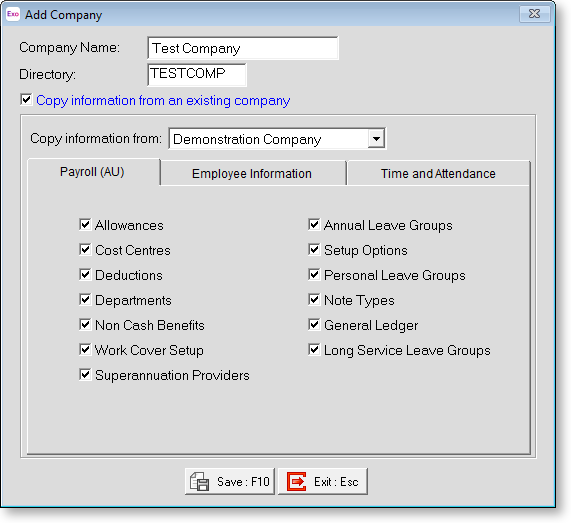571x523 pixels.
Task: Uncheck Long Service Leave Groups
Action: [314, 350]
